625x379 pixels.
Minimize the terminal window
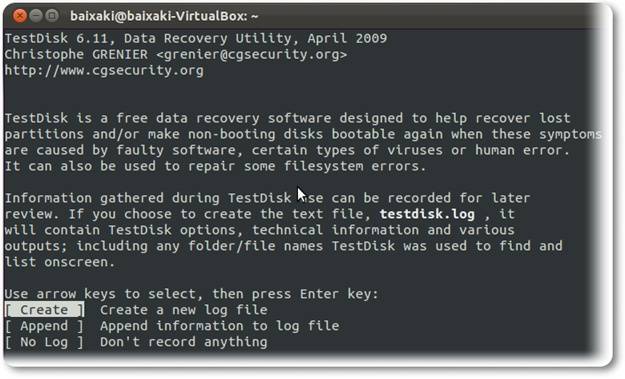(36, 16)
